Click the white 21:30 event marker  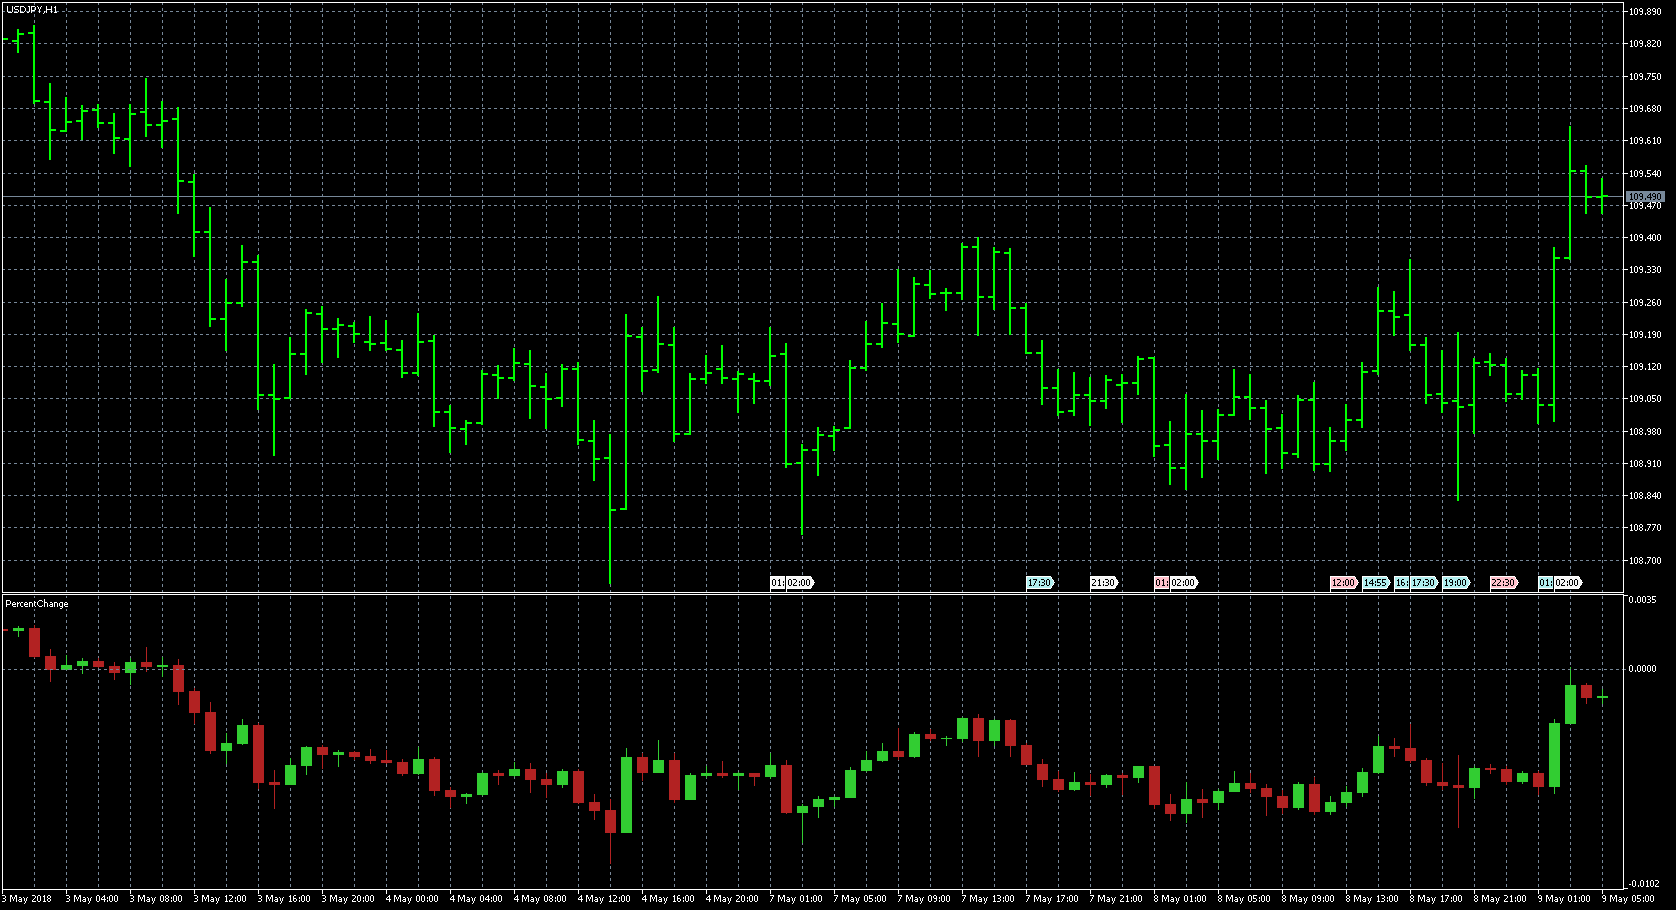1102,583
